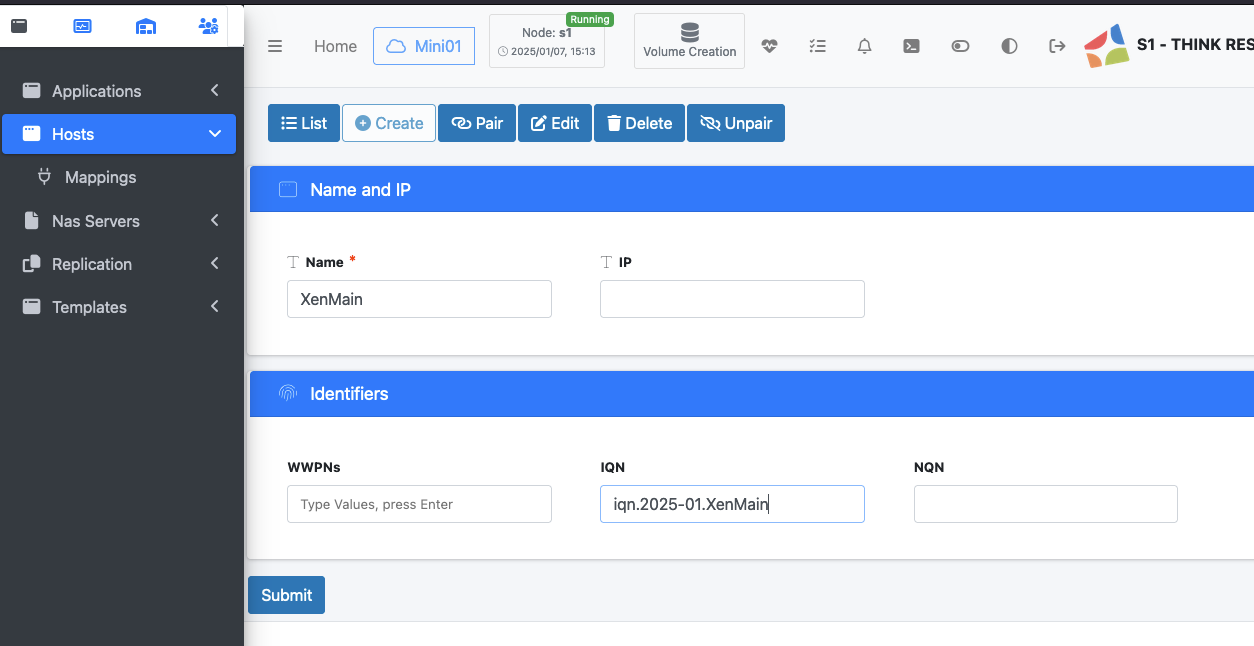Open the health heartbeat monitor icon
This screenshot has height=646, width=1254.
click(769, 46)
